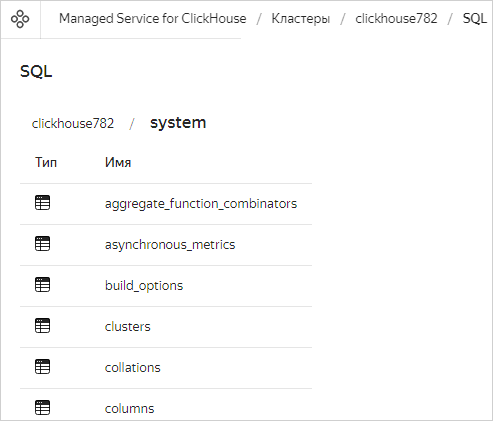Image resolution: width=493 pixels, height=421 pixels.
Task: Click table icon beside columns
Action: (x=42, y=408)
